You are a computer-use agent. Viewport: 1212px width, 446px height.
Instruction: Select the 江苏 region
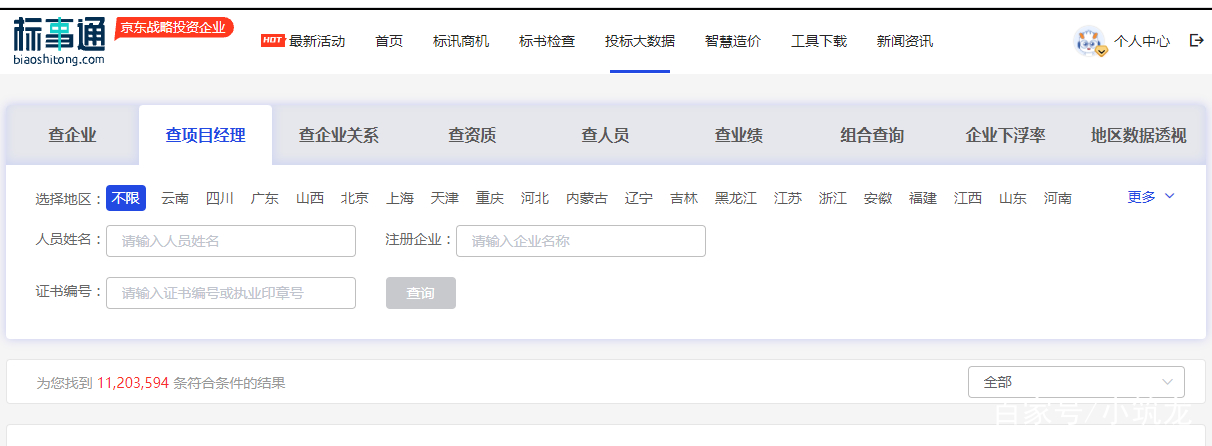pos(788,198)
